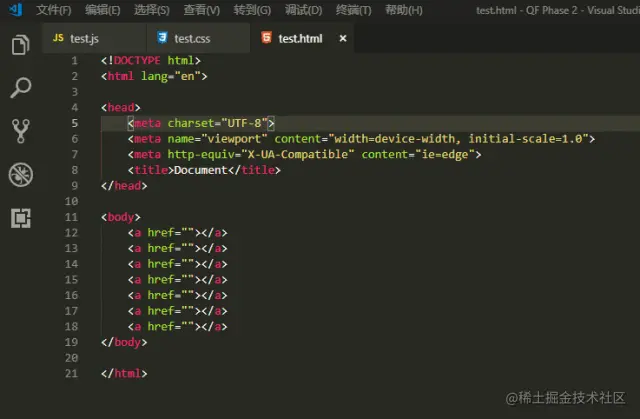Image resolution: width=640 pixels, height=419 pixels.
Task: Open the Source Control view
Action: coord(20,131)
